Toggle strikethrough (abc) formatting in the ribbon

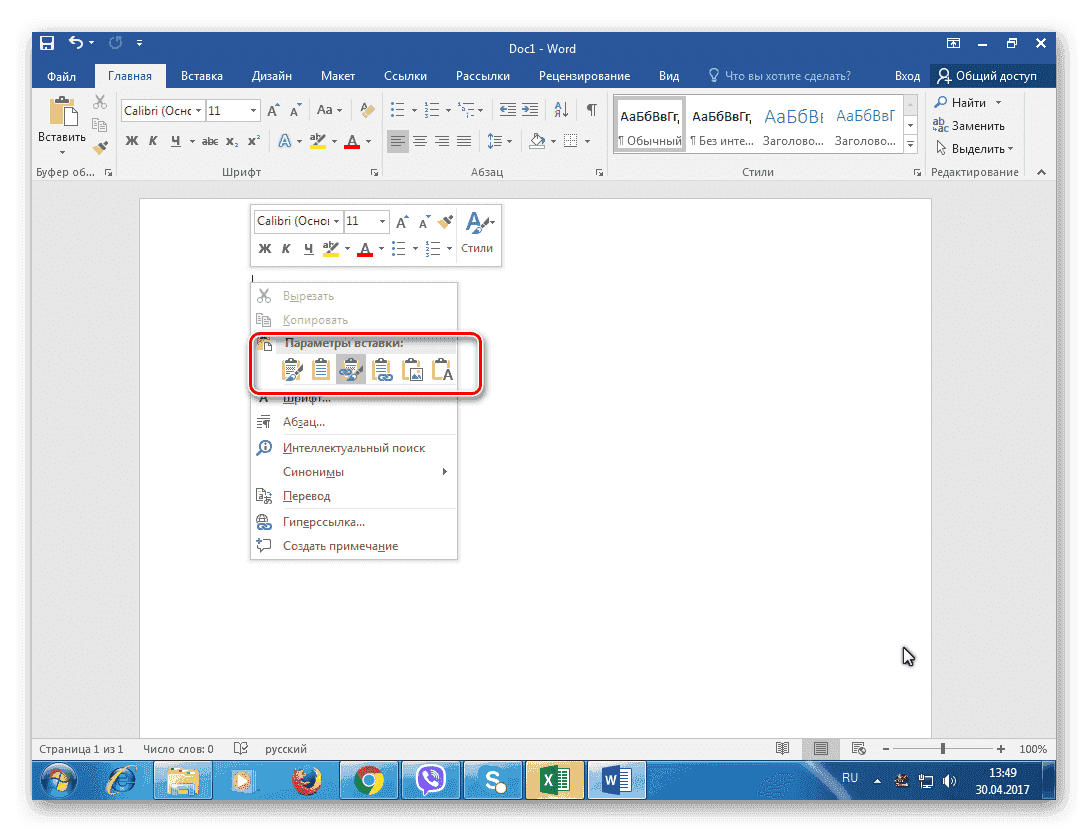(212, 141)
